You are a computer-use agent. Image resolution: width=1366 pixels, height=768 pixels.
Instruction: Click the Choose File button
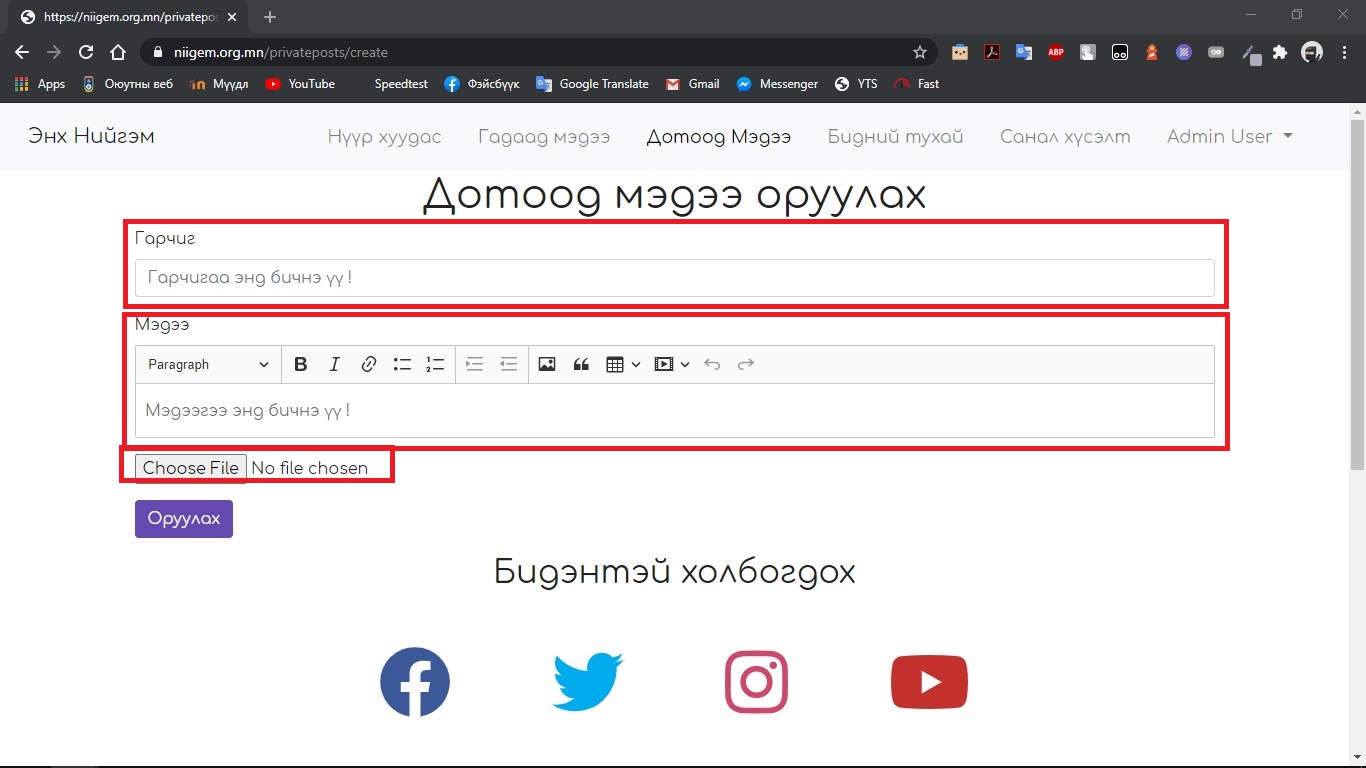tap(190, 468)
